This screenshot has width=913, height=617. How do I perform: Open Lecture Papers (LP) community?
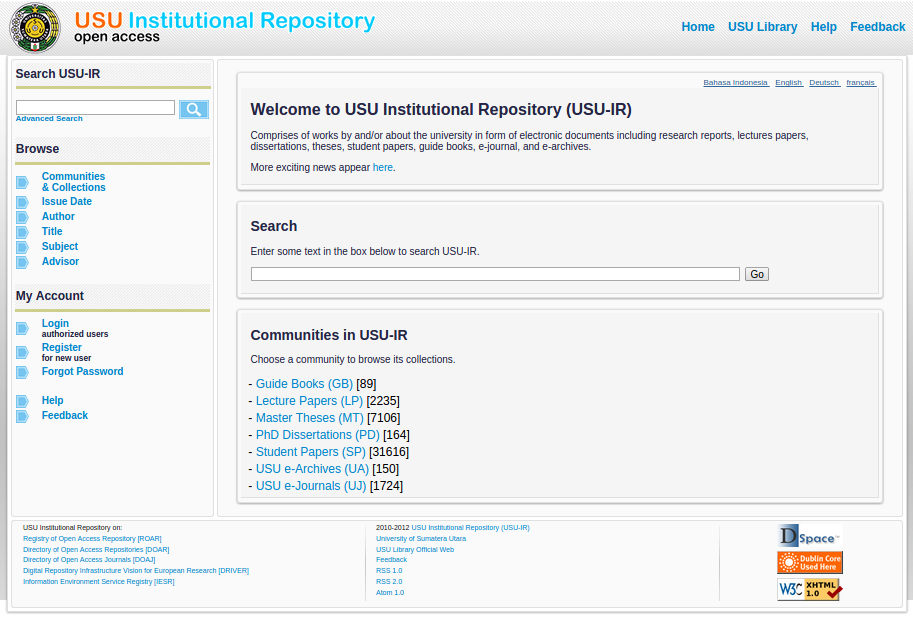click(x=309, y=401)
